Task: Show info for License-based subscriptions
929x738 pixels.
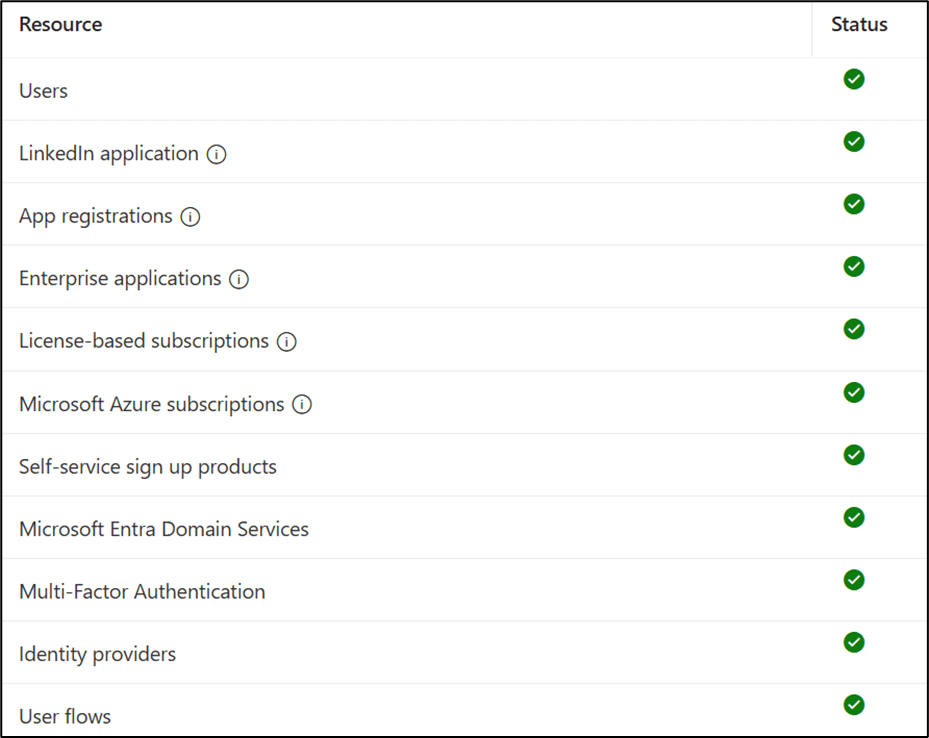Action: pos(286,342)
